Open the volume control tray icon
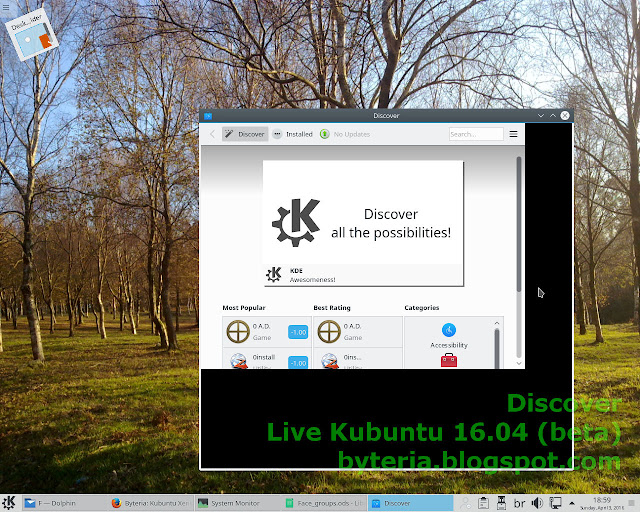 537,503
